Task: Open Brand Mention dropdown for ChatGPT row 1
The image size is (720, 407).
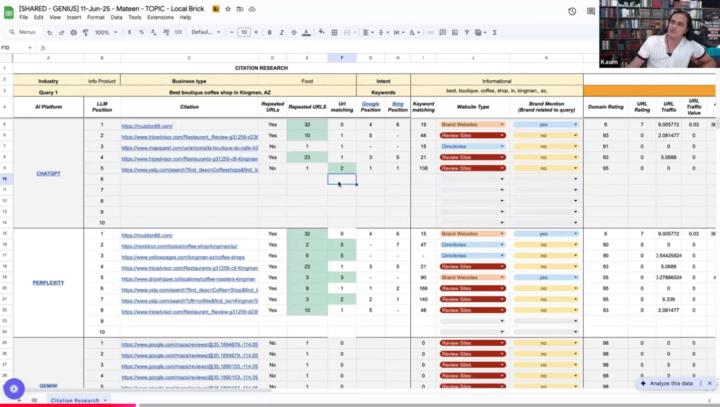Action: click(x=546, y=124)
